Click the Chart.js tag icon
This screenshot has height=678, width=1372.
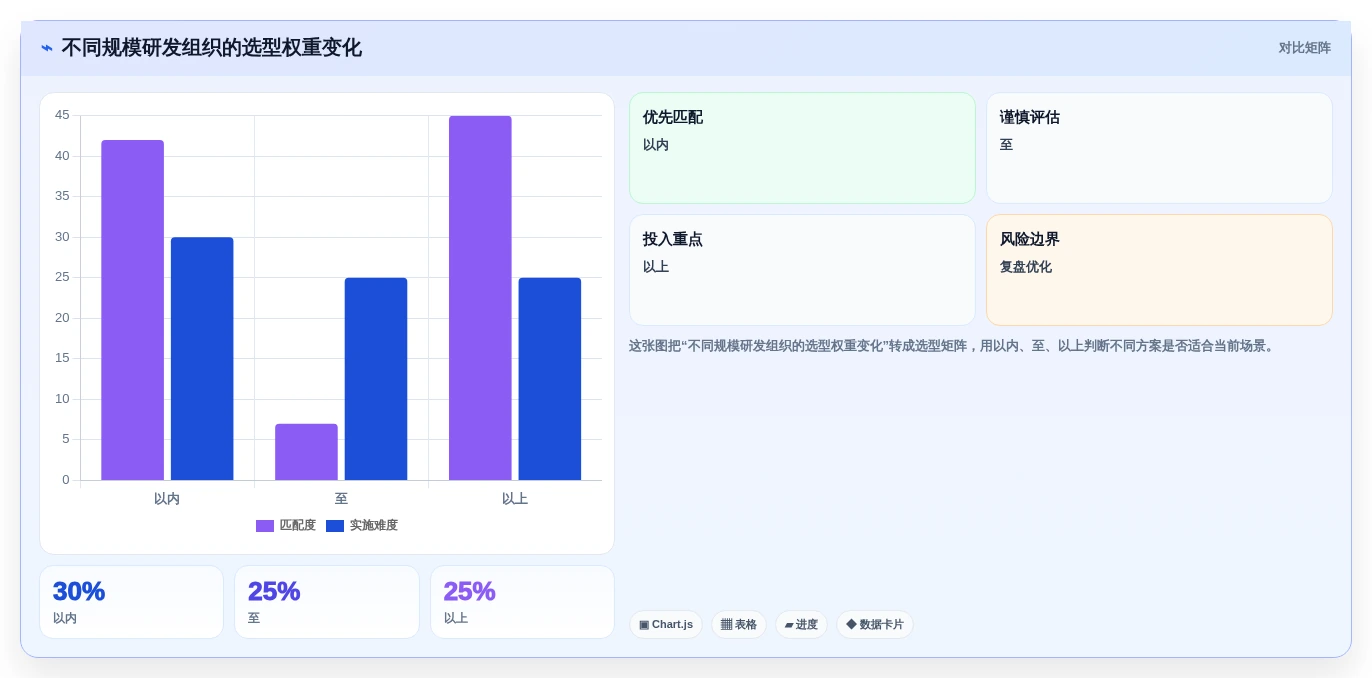[x=644, y=625]
